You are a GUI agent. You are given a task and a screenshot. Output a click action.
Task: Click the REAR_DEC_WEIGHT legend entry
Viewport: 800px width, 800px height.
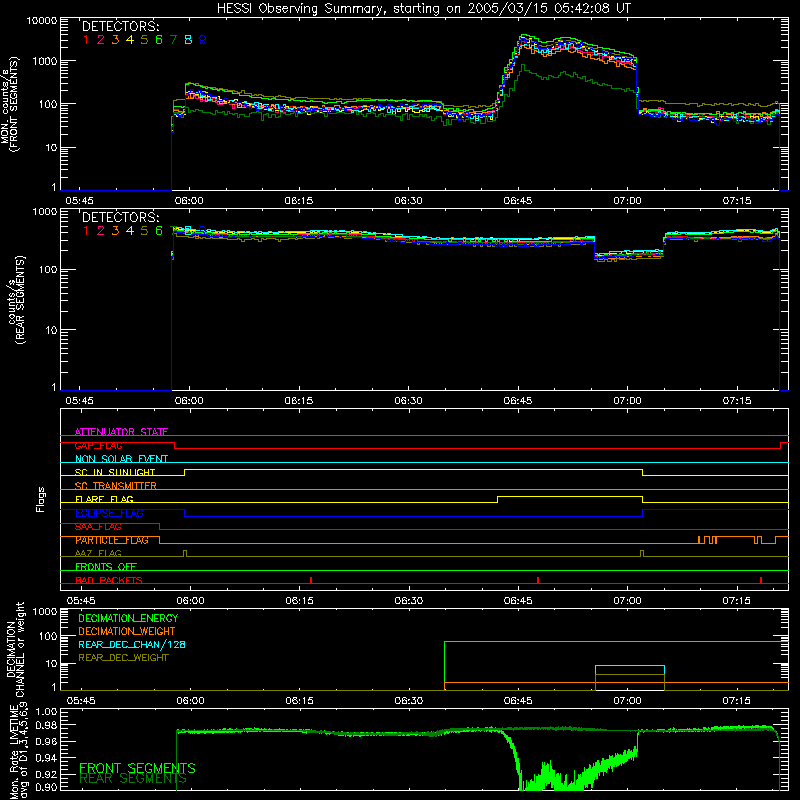(x=123, y=658)
